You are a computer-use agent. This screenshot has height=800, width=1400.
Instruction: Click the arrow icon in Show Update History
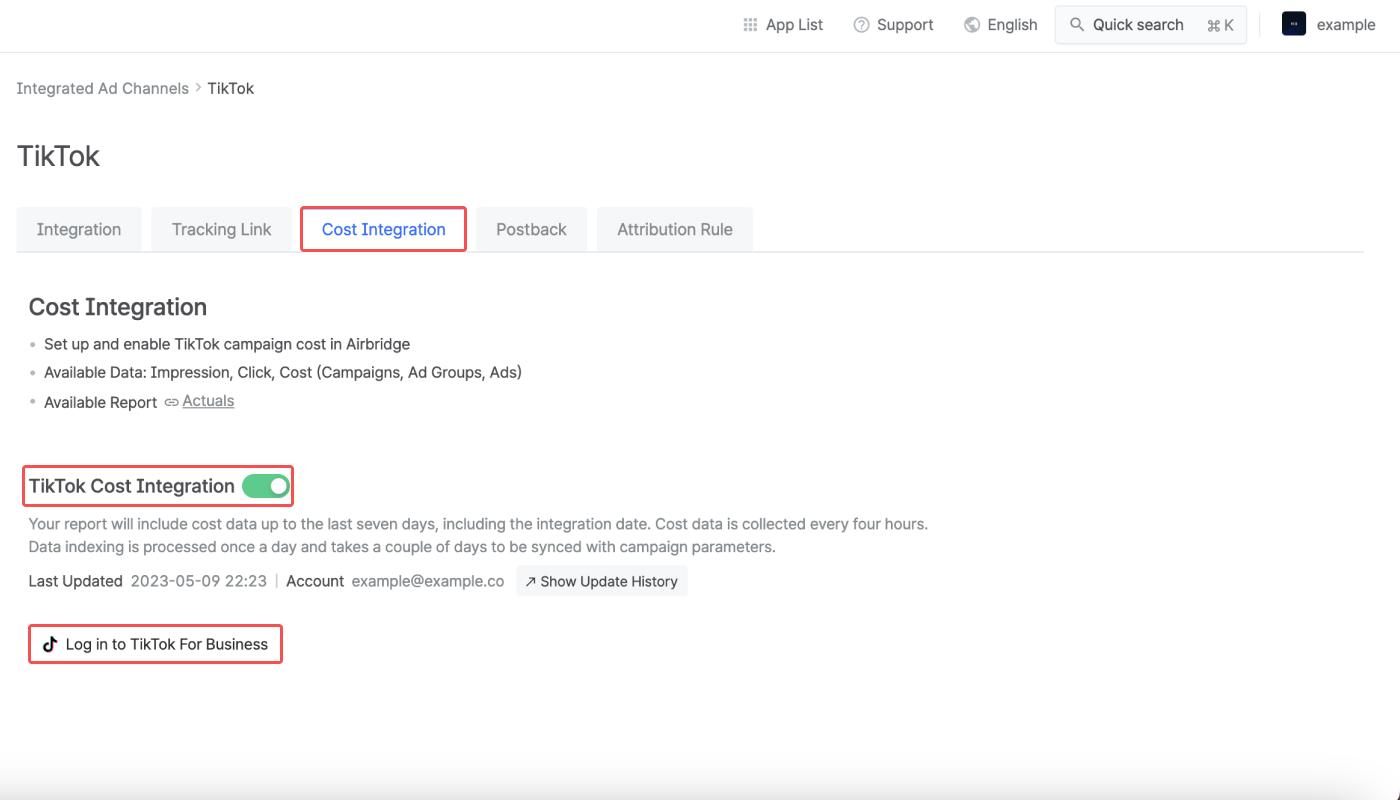531,581
